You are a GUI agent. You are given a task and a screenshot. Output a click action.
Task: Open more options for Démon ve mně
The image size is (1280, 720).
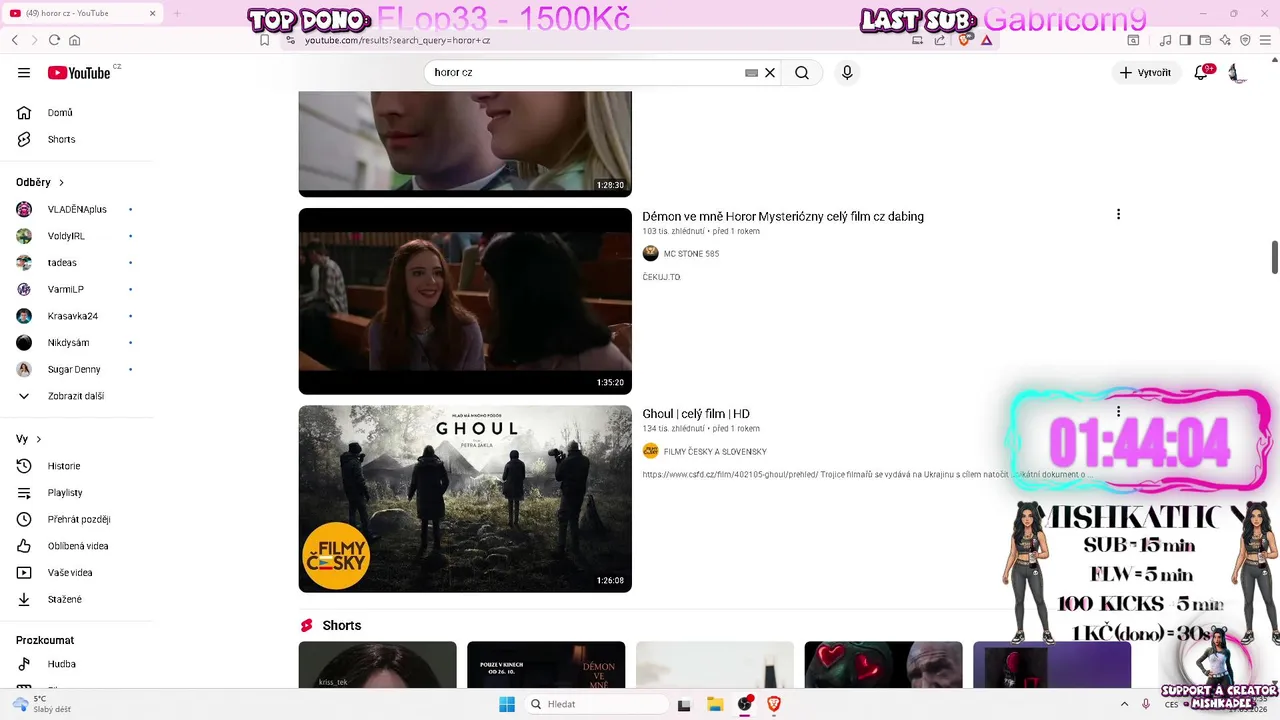click(1118, 214)
